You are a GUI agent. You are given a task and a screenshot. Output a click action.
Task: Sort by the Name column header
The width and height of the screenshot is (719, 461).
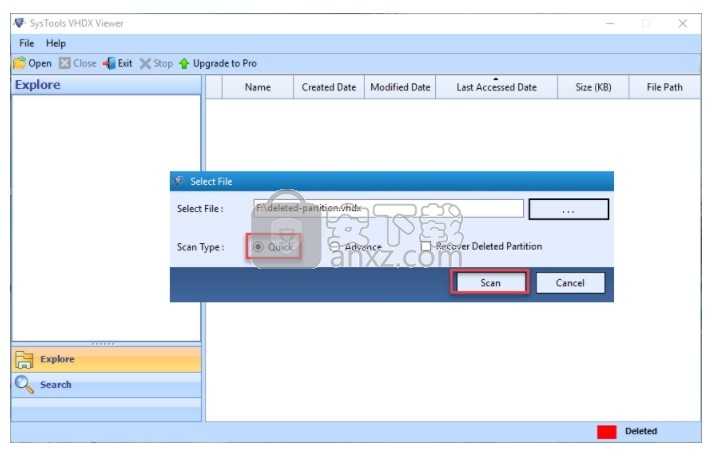(258, 87)
